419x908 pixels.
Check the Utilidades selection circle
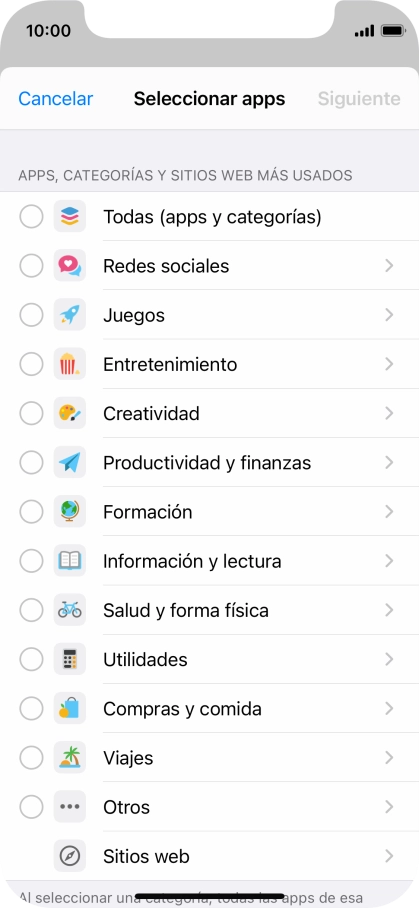coord(31,660)
